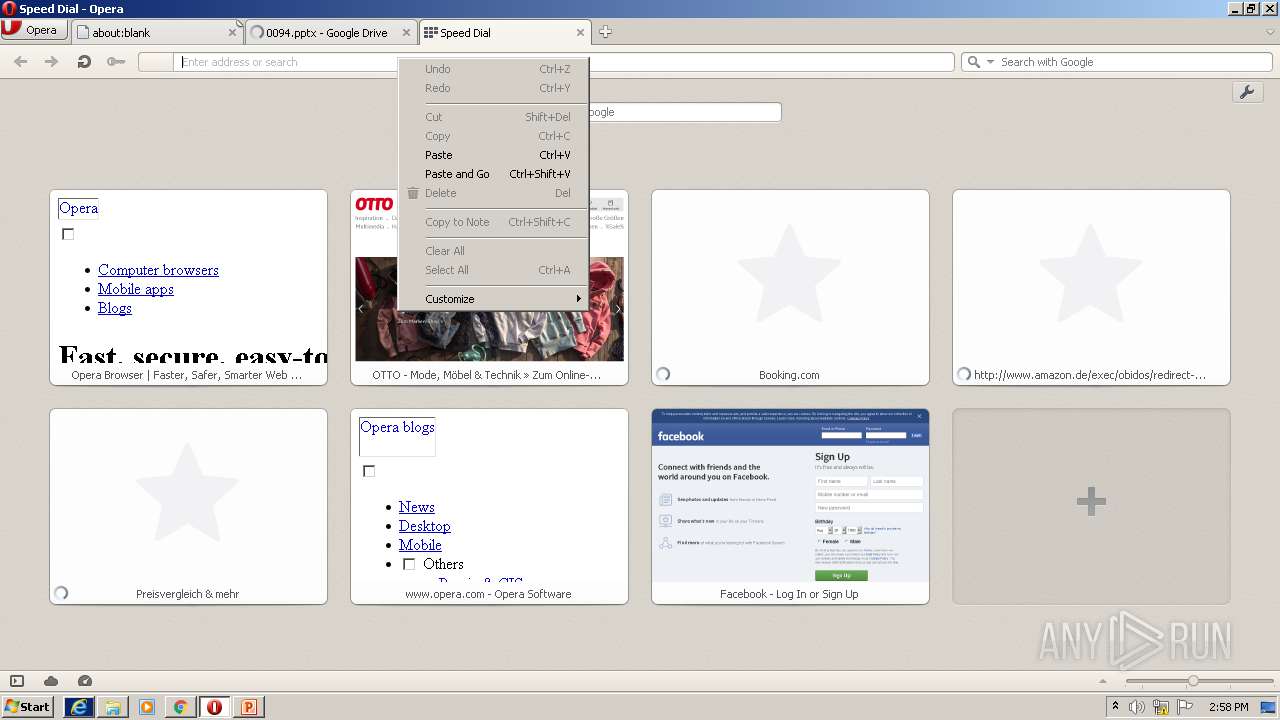Add a new speed dial with the plus tile
Image resolution: width=1280 pixels, height=720 pixels.
[x=1091, y=506]
